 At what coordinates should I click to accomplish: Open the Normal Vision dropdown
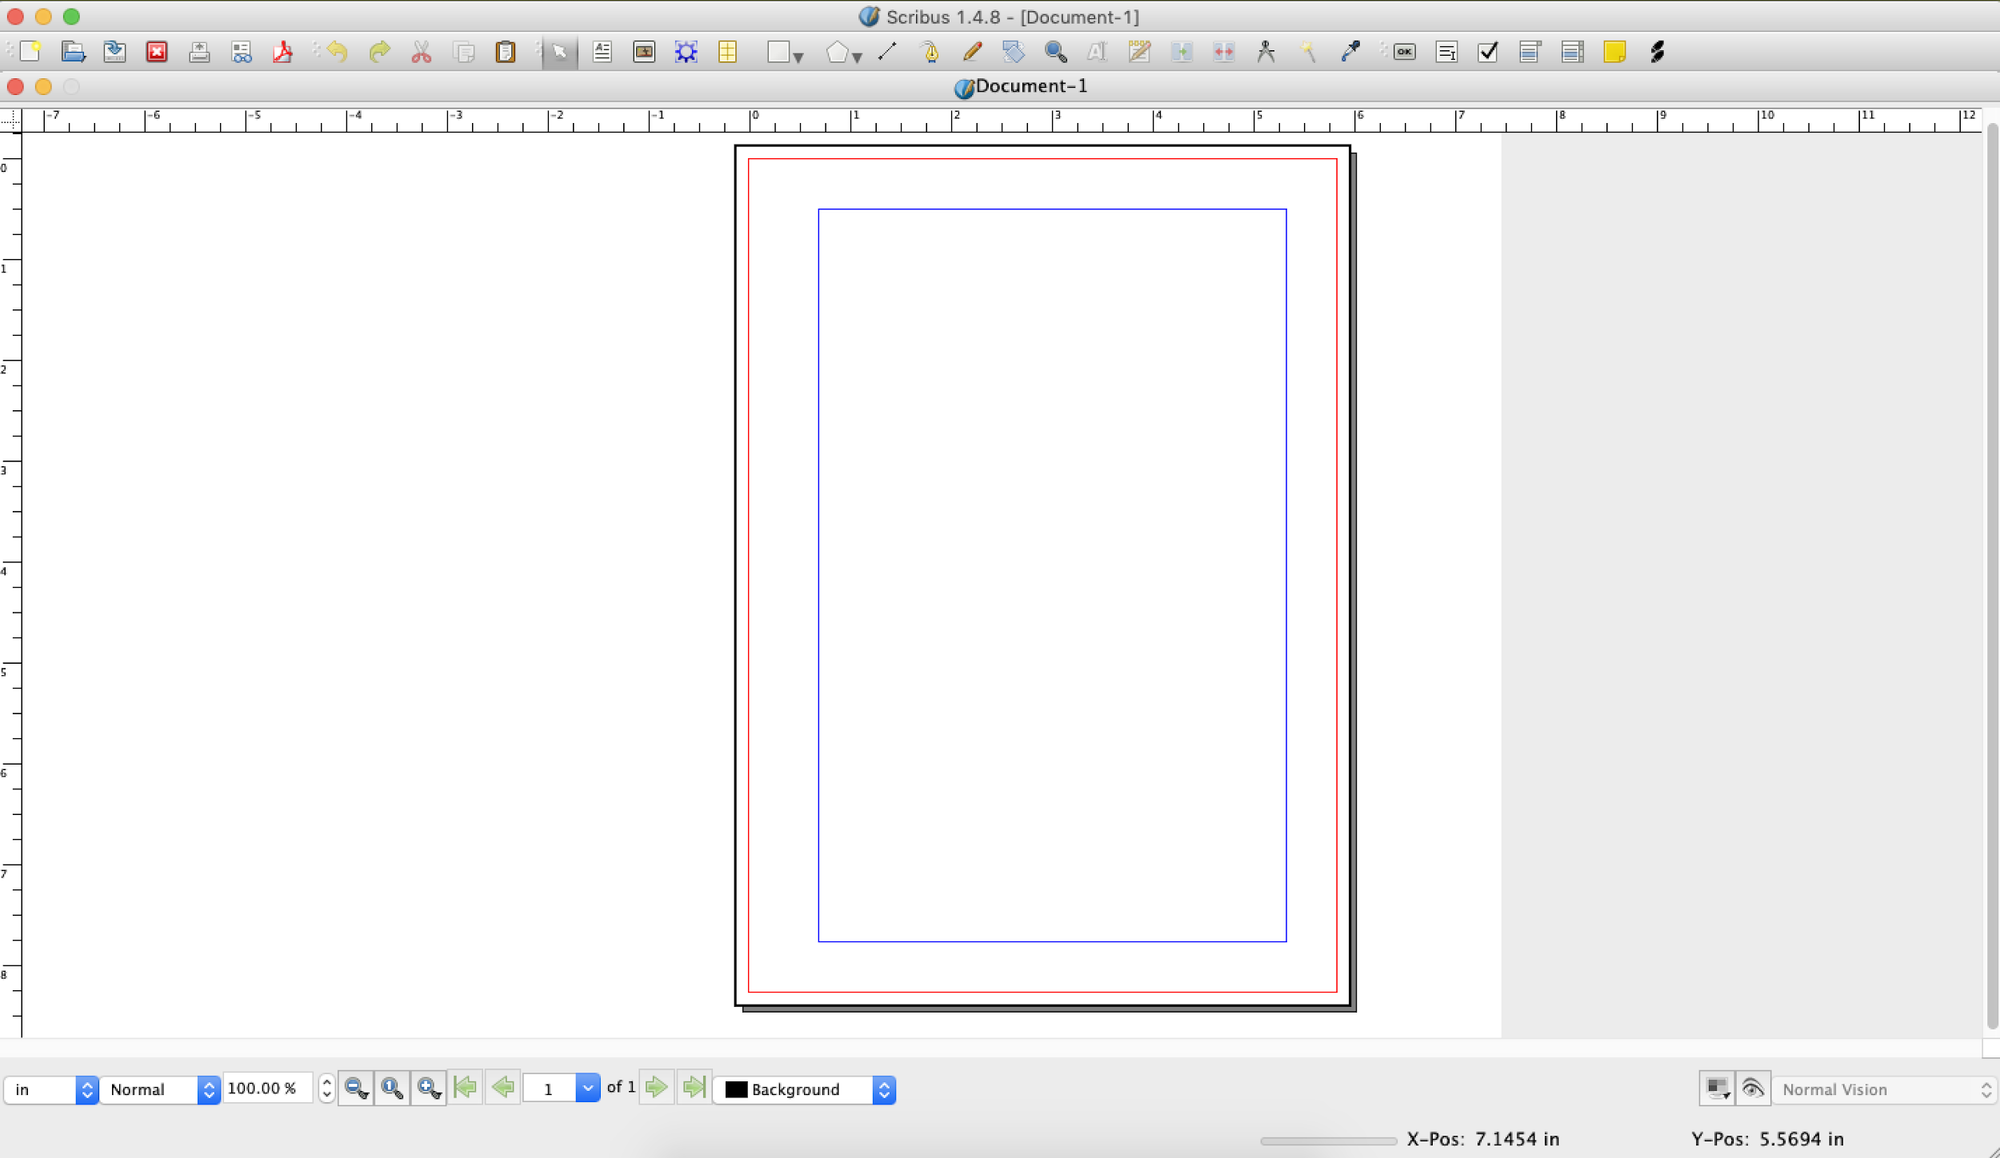(x=1885, y=1089)
